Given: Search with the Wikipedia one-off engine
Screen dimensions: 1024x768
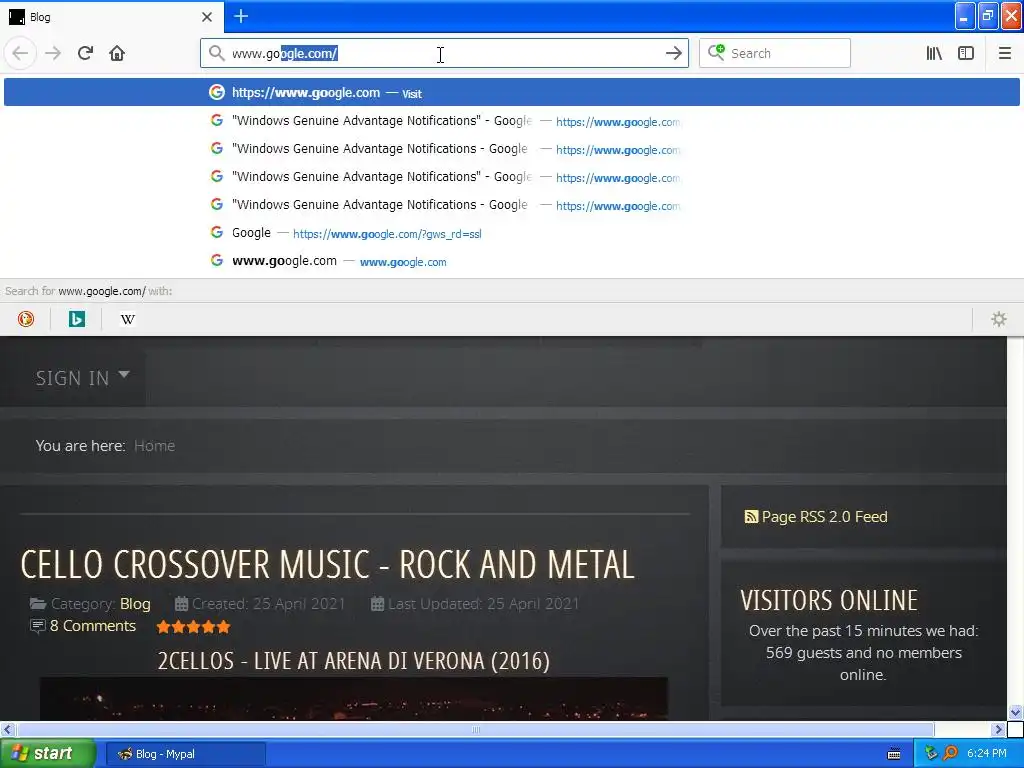Looking at the screenshot, I should click(x=128, y=319).
